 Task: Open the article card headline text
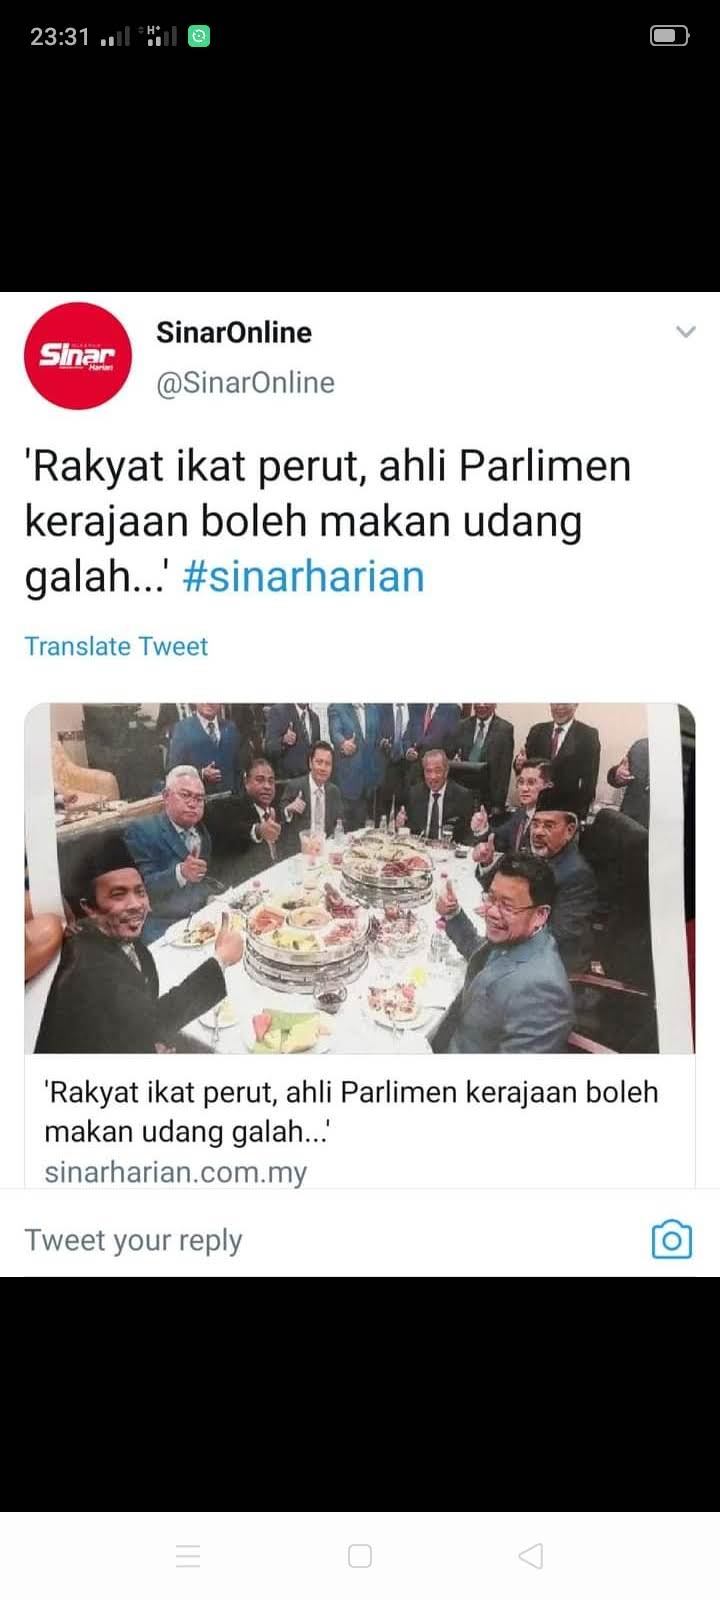point(351,1111)
